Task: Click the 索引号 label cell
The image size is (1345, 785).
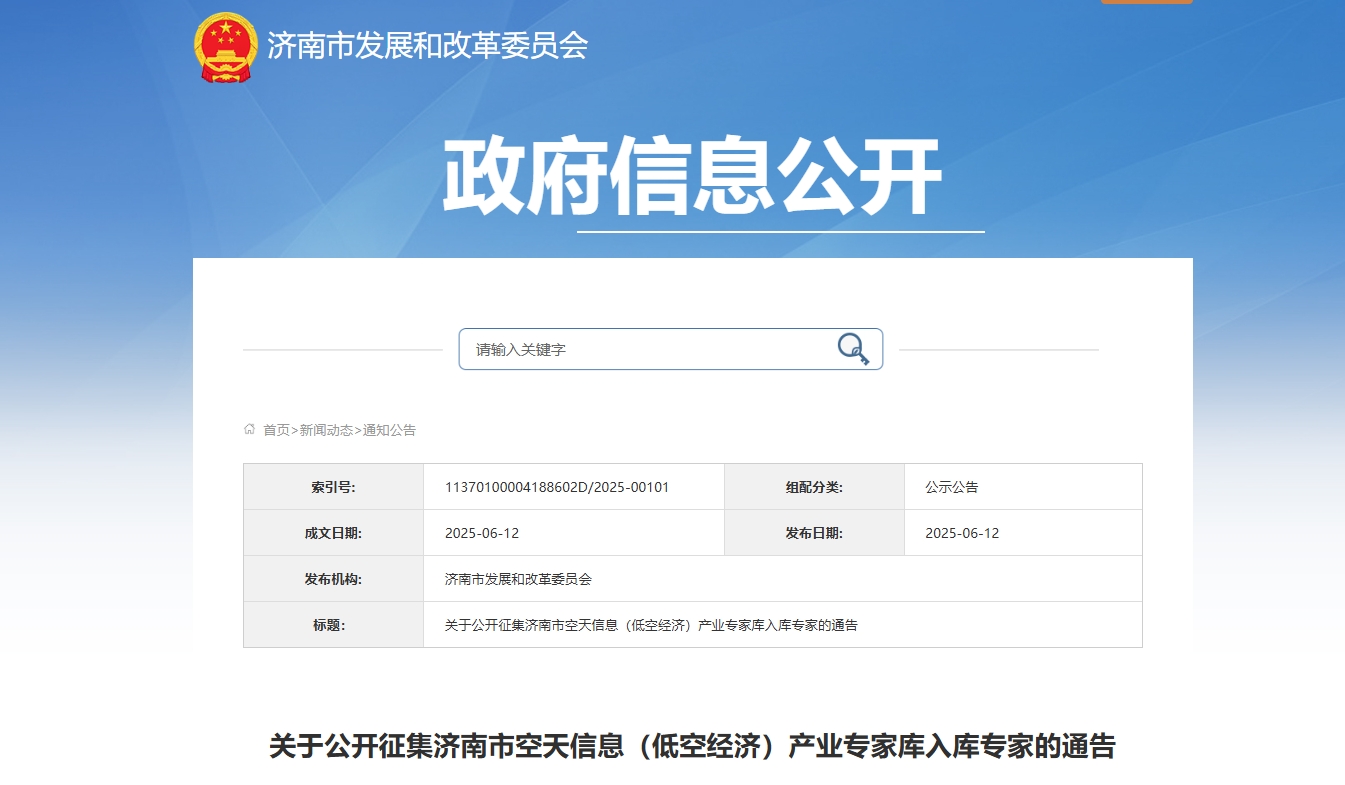Action: coord(333,487)
